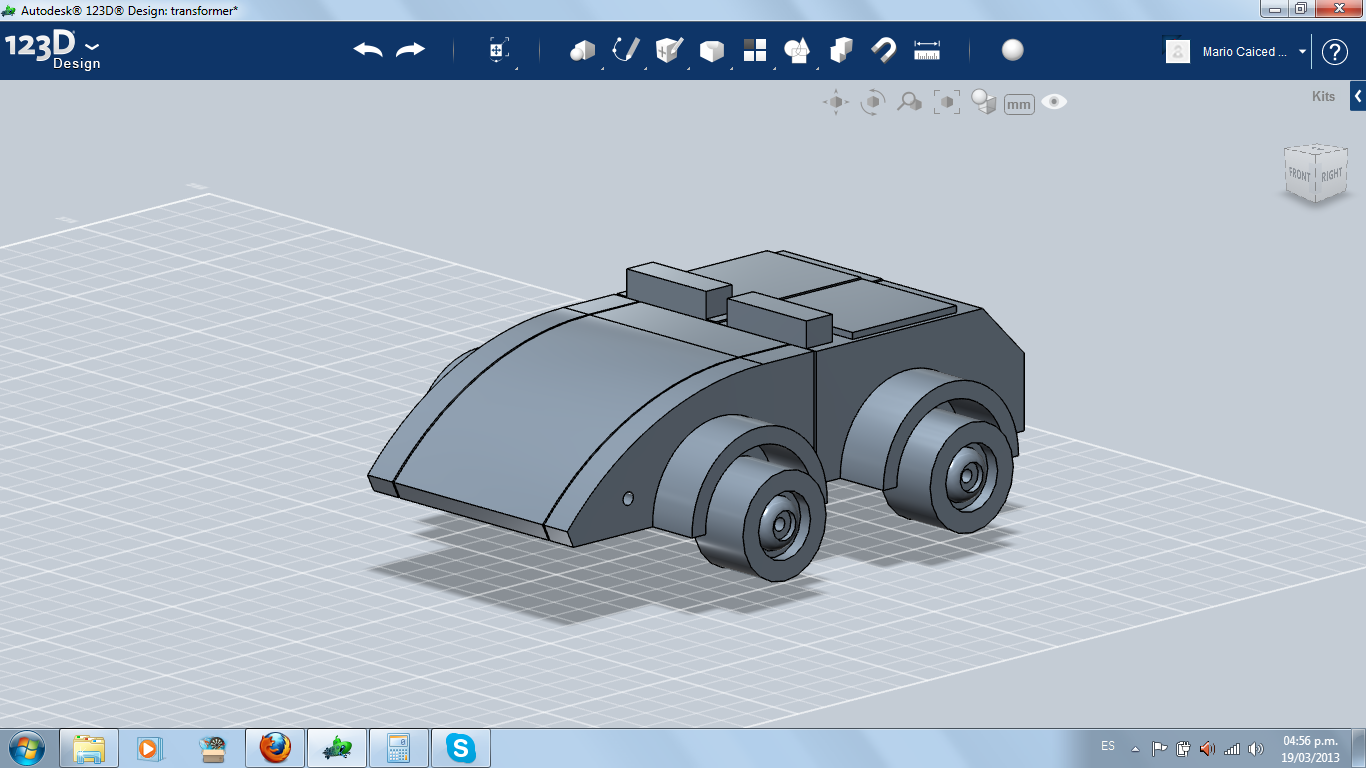Click the Show desktop strip after the clock
1366x768 pixels.
click(x=1358, y=748)
